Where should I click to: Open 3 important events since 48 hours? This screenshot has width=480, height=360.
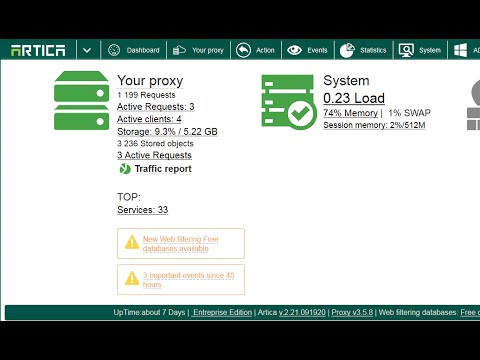[188, 280]
